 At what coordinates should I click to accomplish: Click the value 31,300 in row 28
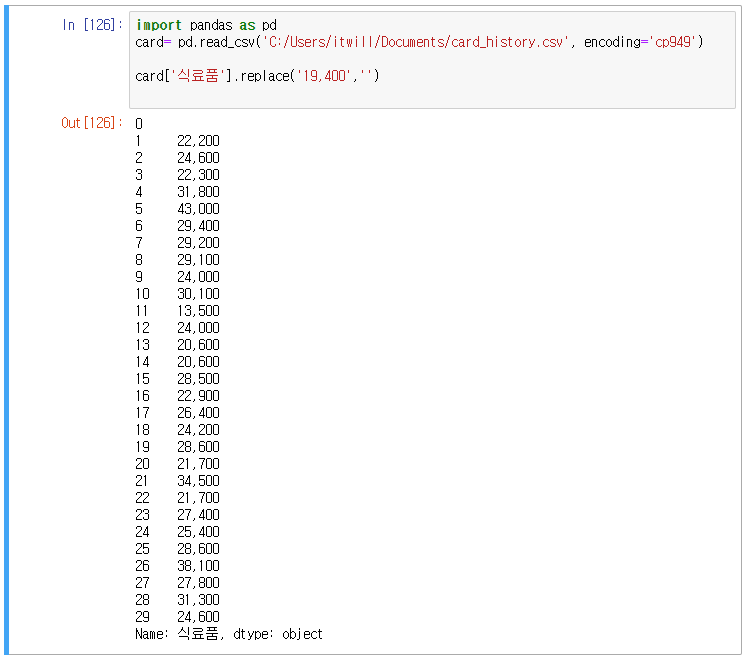pyautogui.click(x=198, y=600)
